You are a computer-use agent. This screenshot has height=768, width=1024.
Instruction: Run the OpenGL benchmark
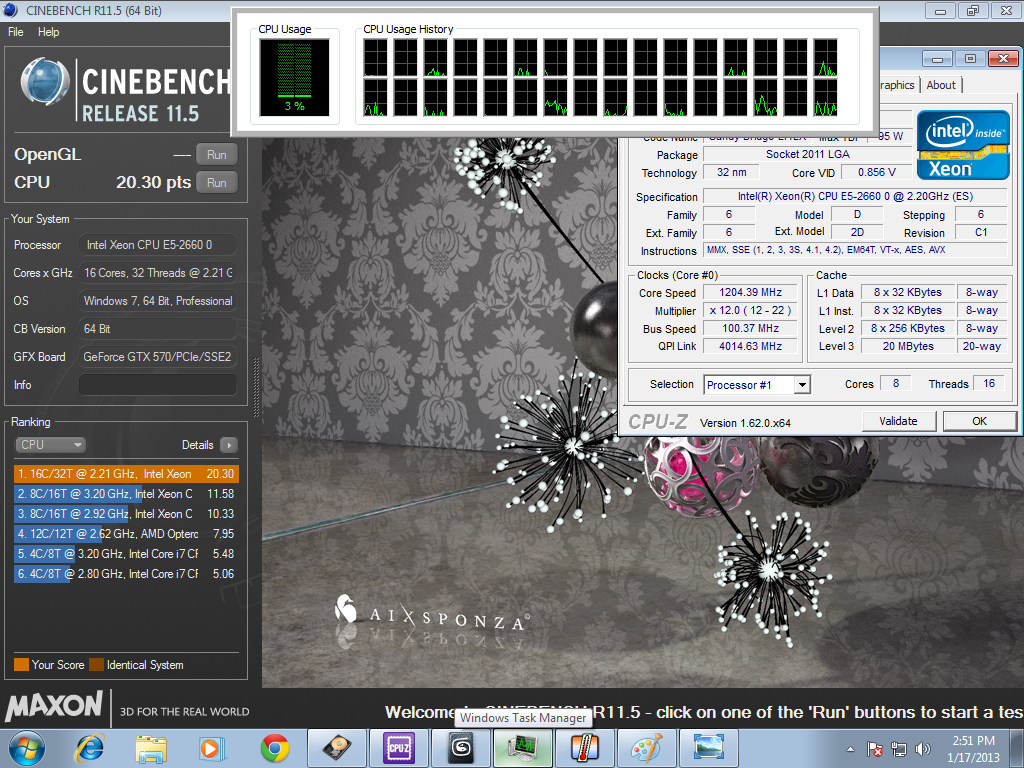[217, 155]
